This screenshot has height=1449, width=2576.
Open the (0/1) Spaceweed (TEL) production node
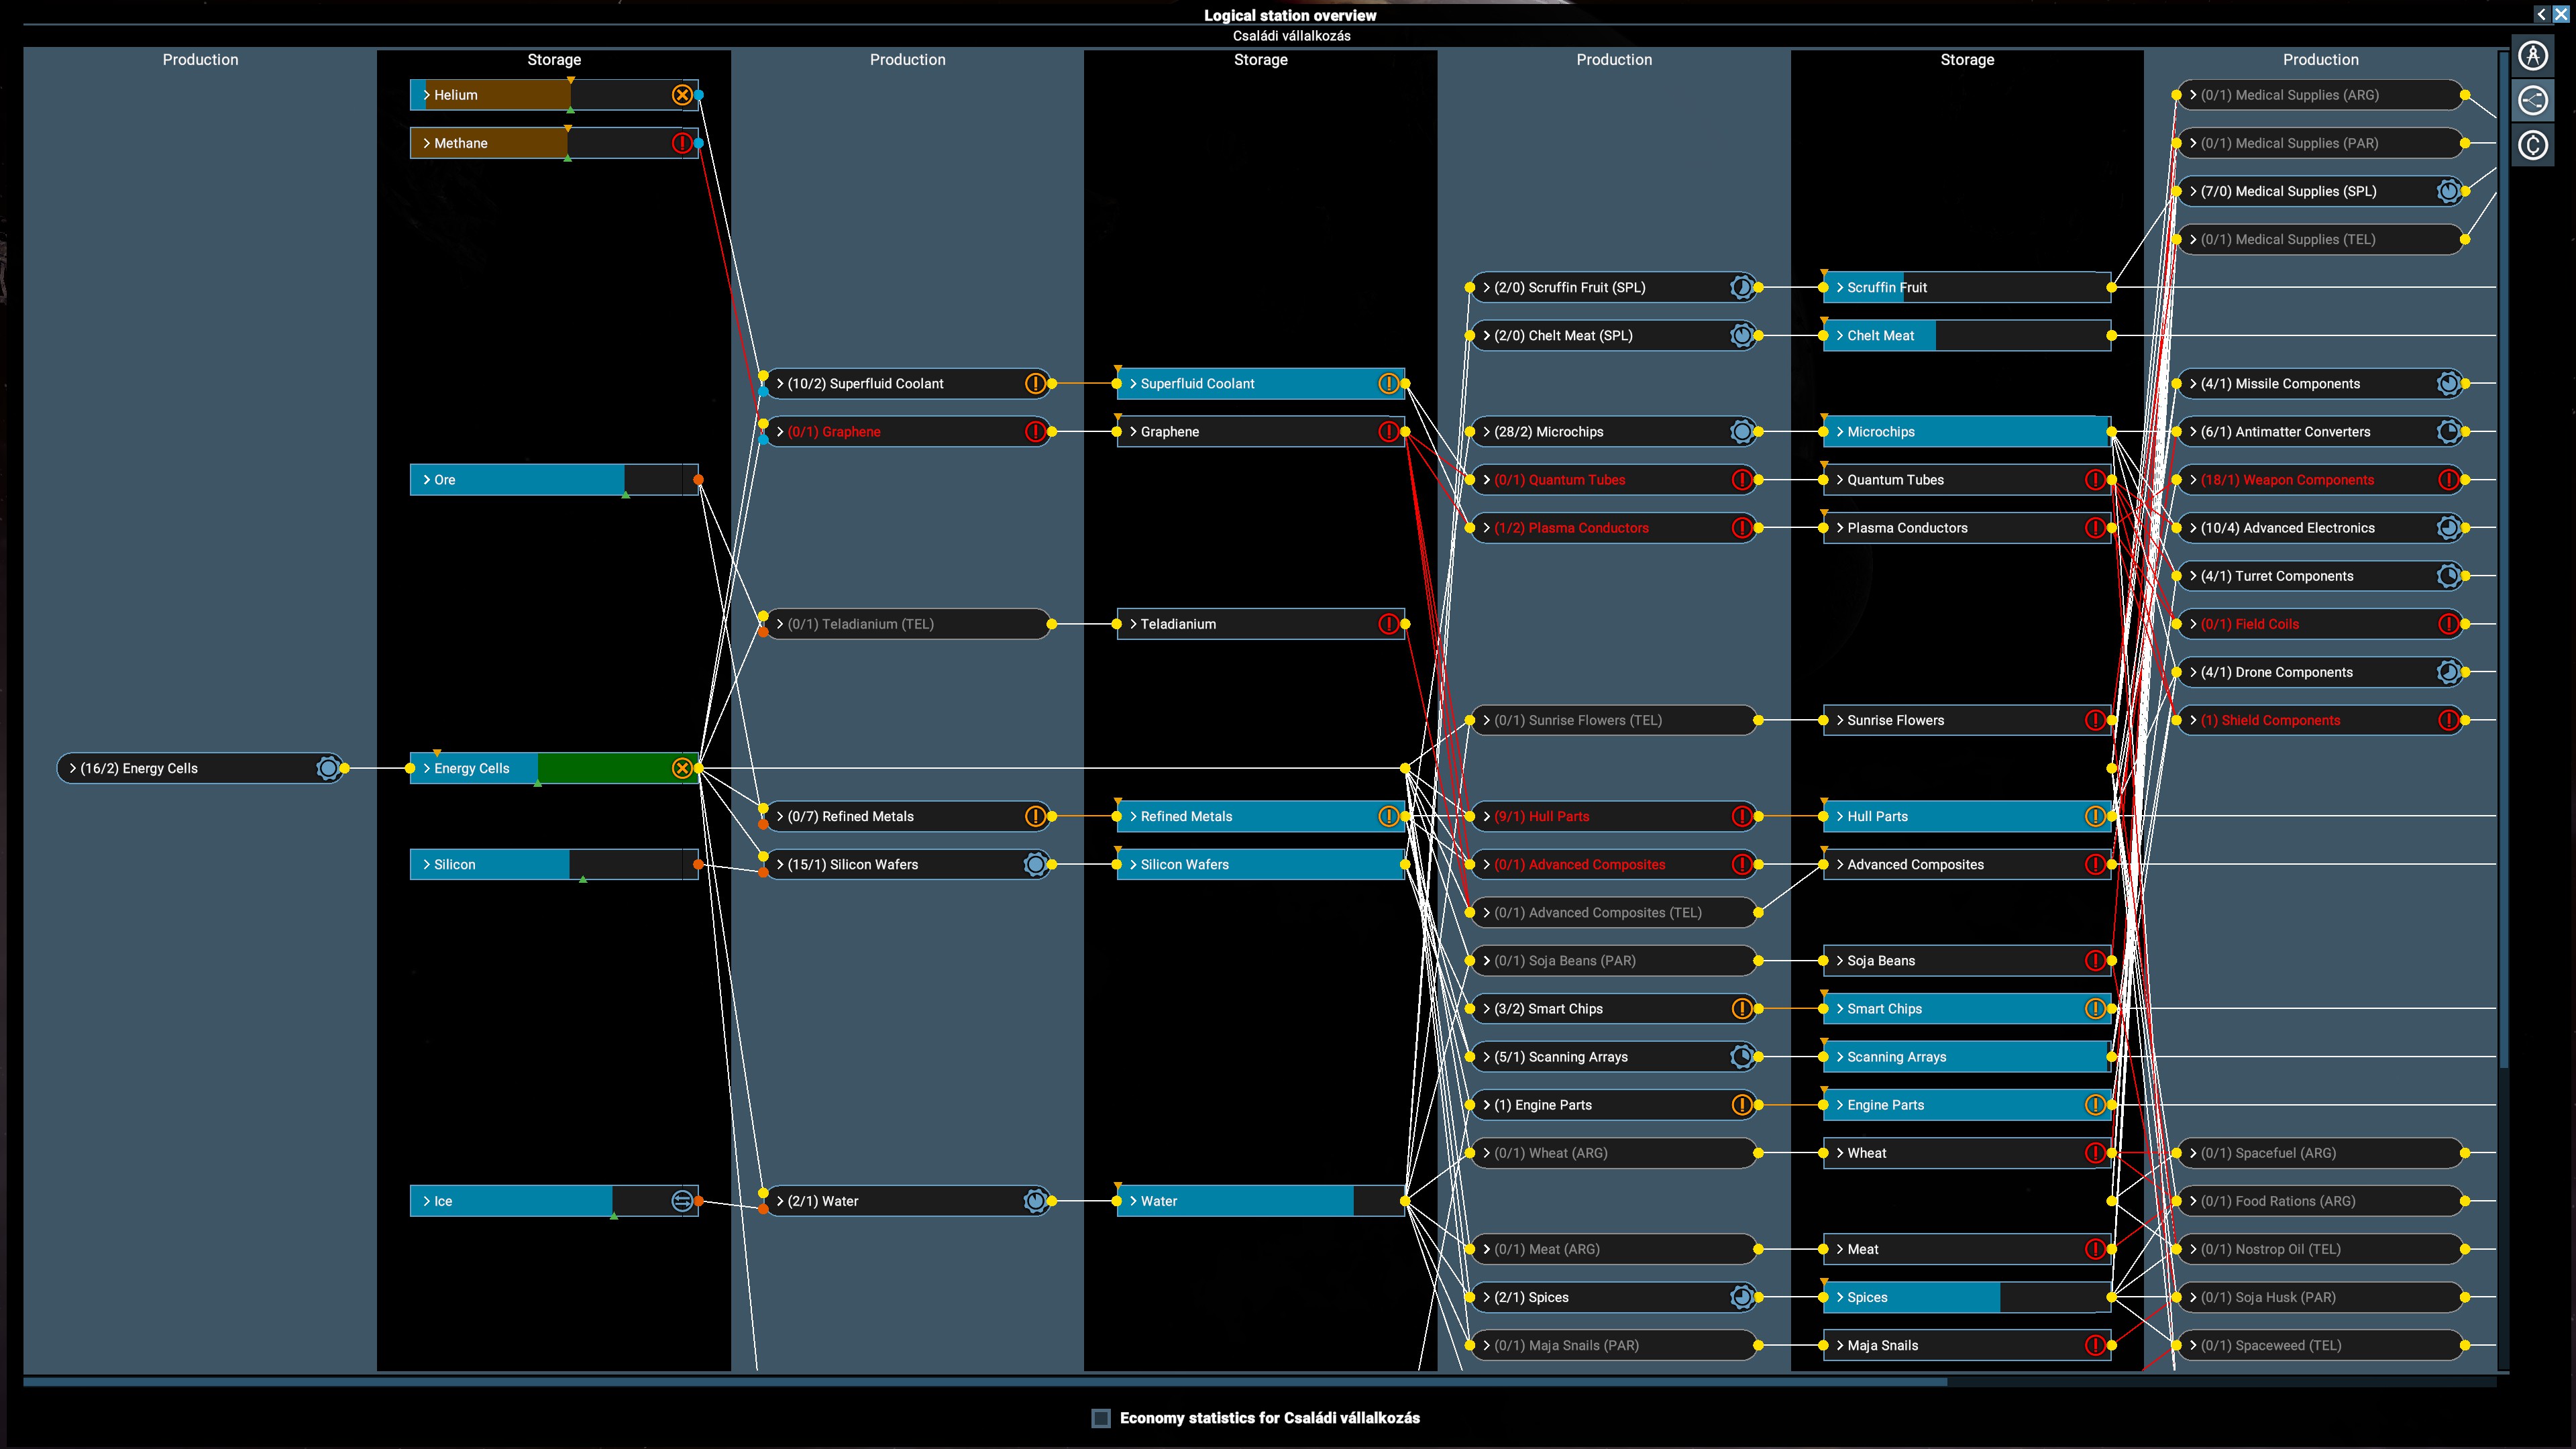[2320, 1345]
